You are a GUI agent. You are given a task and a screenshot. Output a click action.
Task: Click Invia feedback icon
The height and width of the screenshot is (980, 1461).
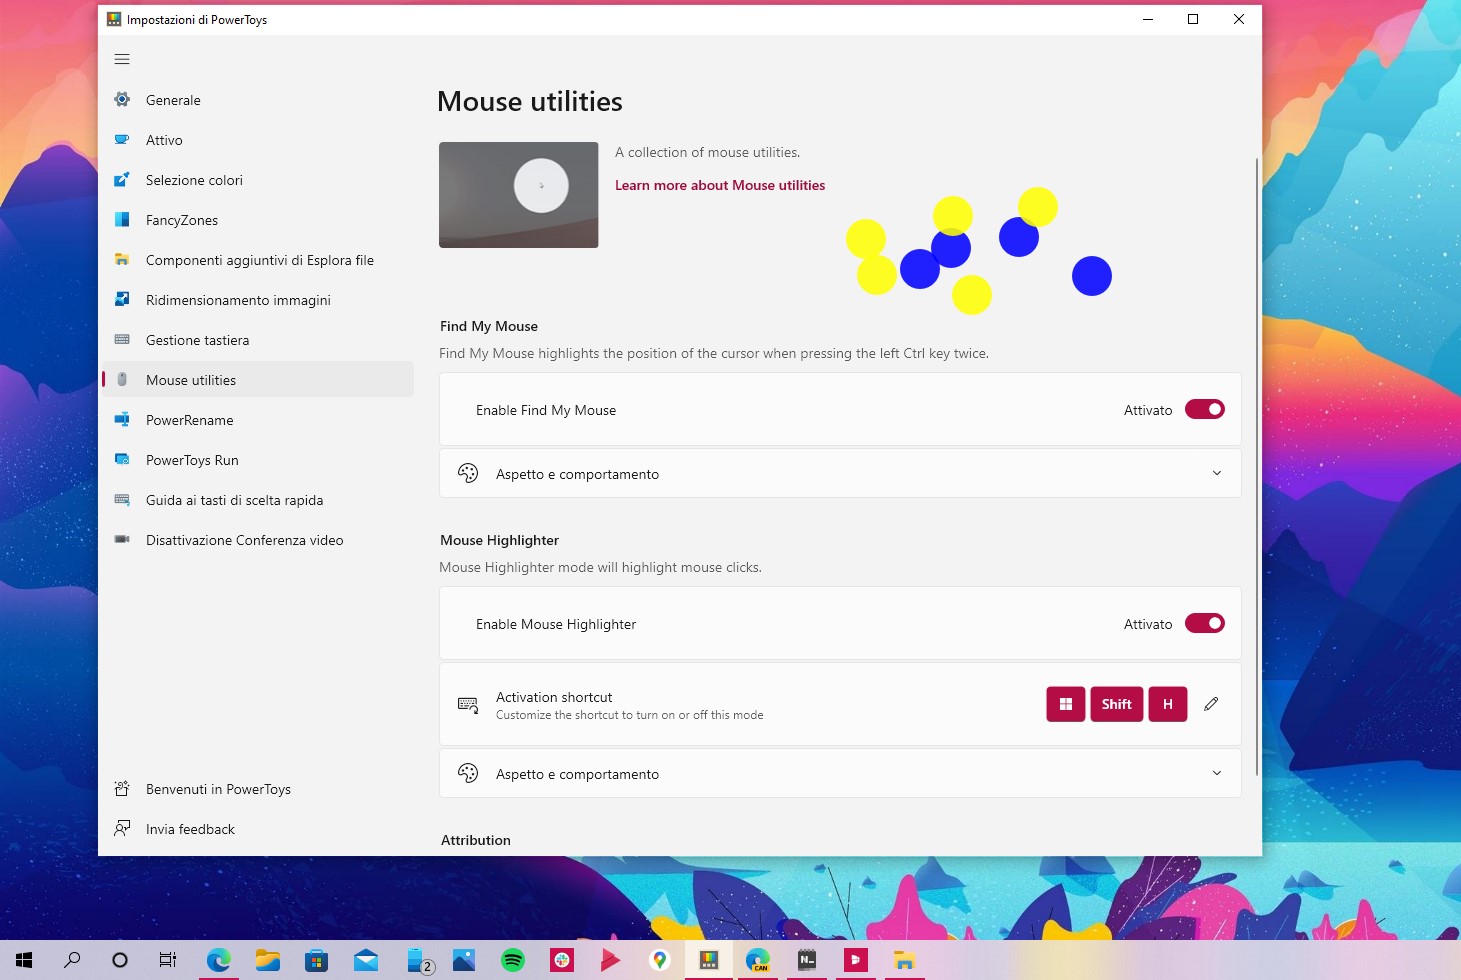click(122, 829)
